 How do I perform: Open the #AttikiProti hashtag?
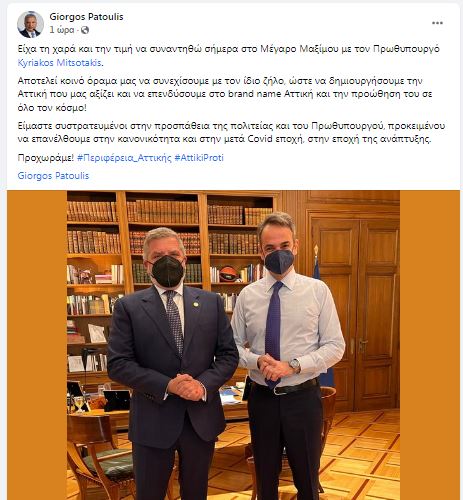199,158
